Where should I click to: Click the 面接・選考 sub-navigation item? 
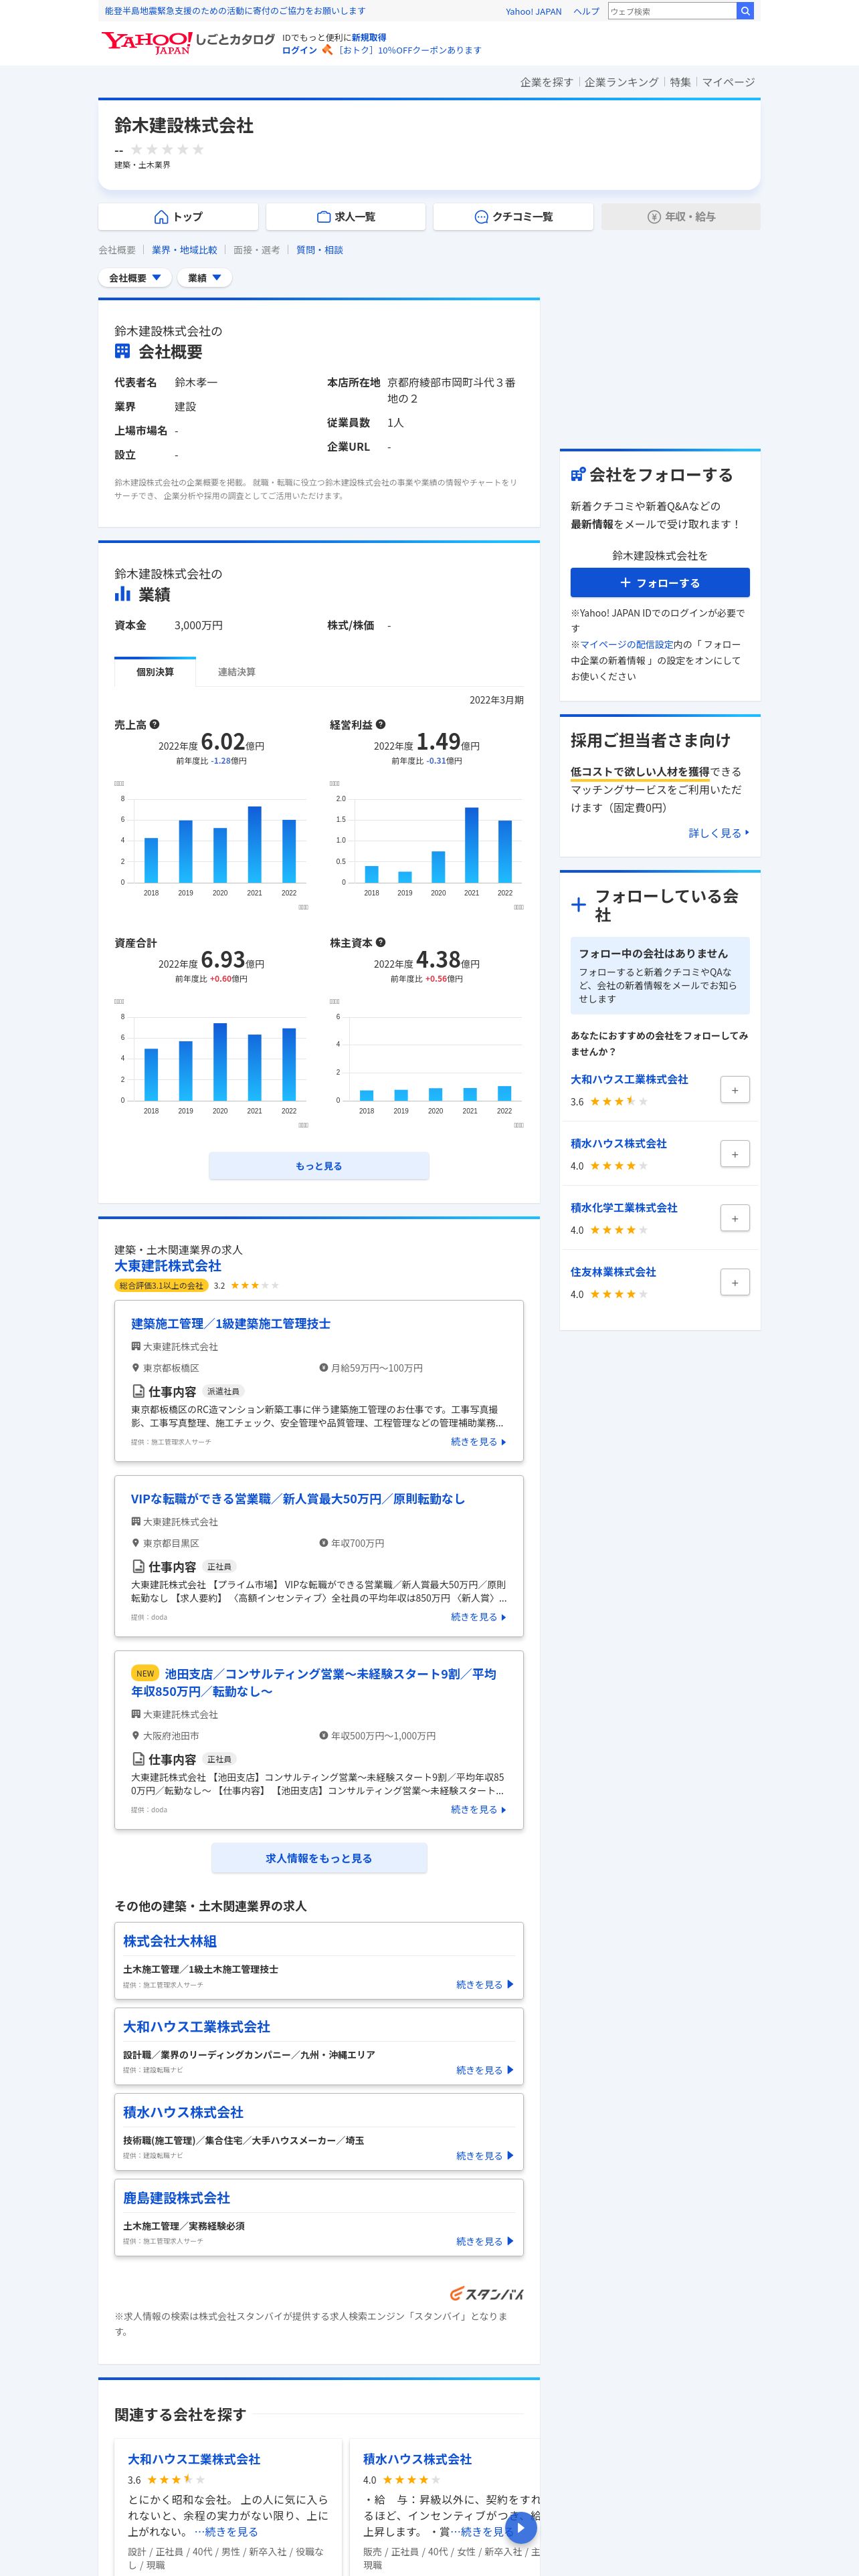(x=256, y=250)
